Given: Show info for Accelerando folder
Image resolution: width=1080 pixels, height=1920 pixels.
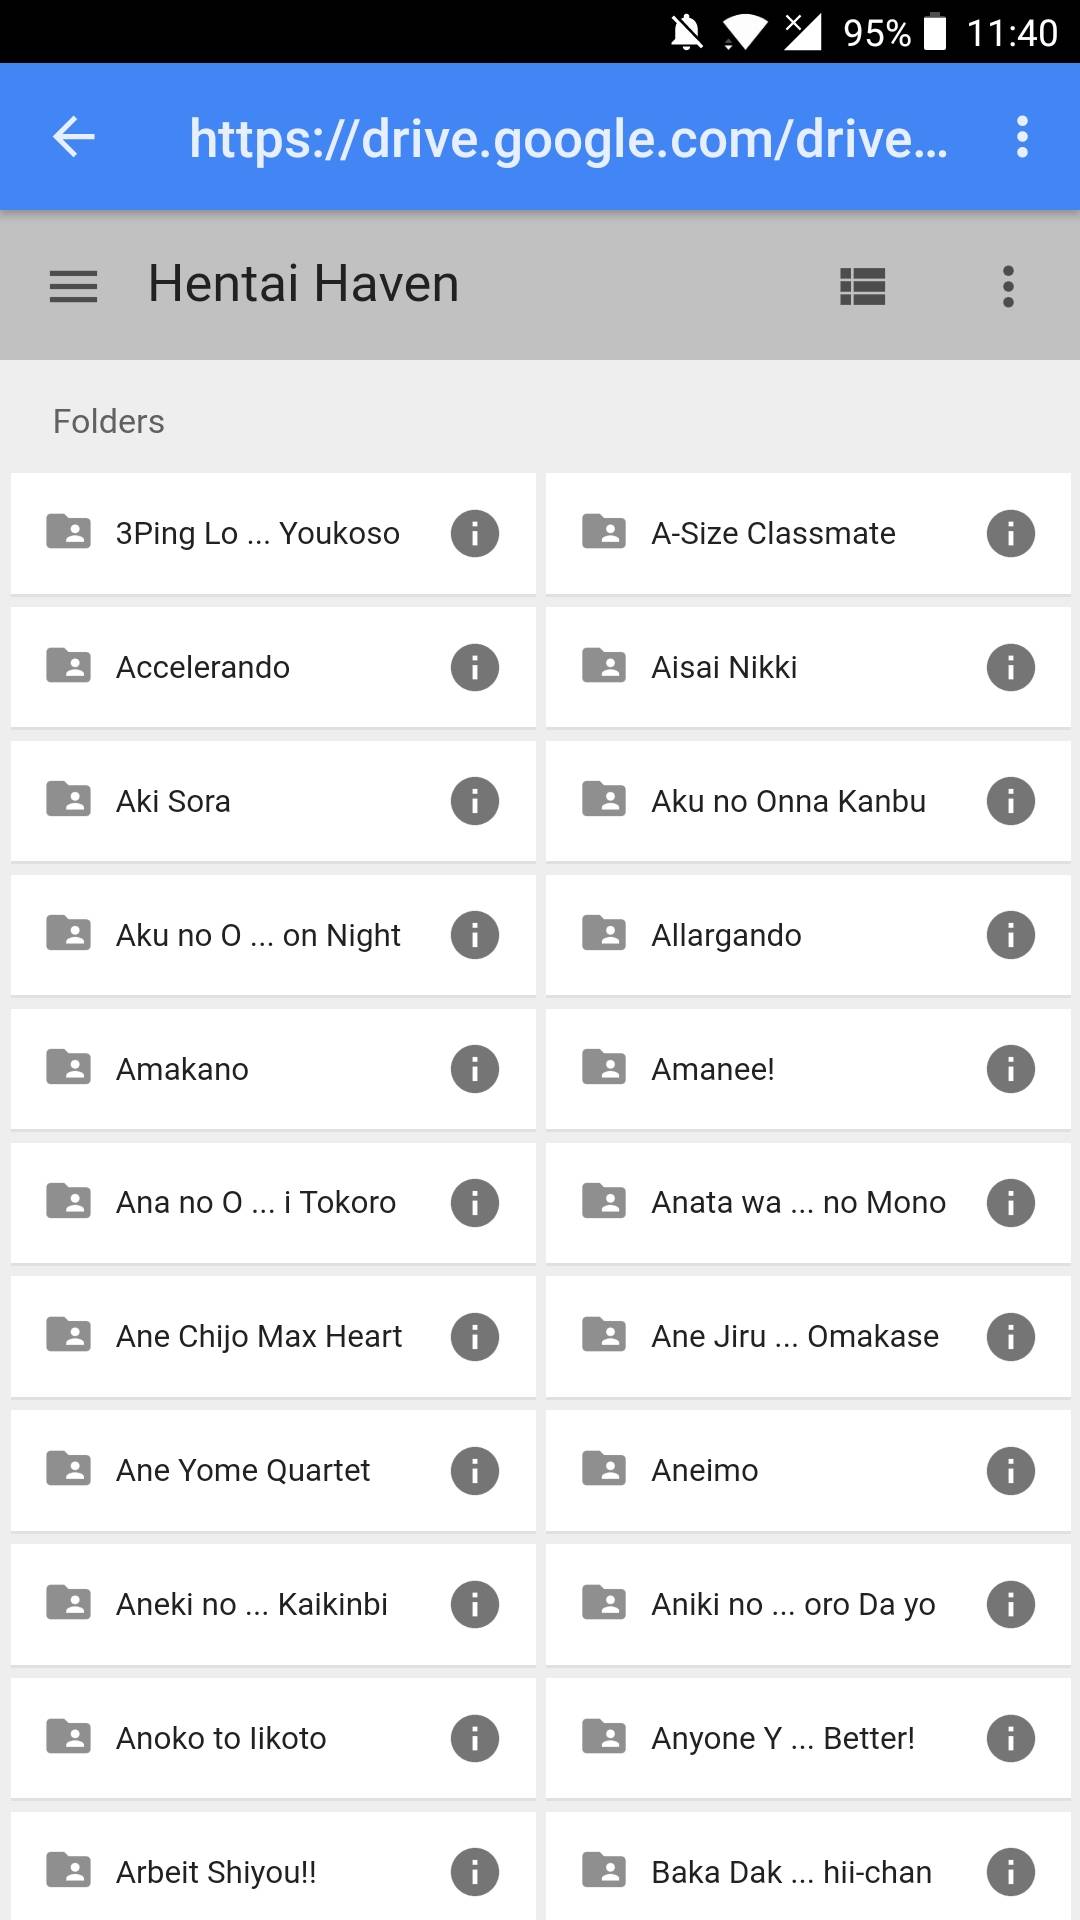Looking at the screenshot, I should tap(474, 668).
